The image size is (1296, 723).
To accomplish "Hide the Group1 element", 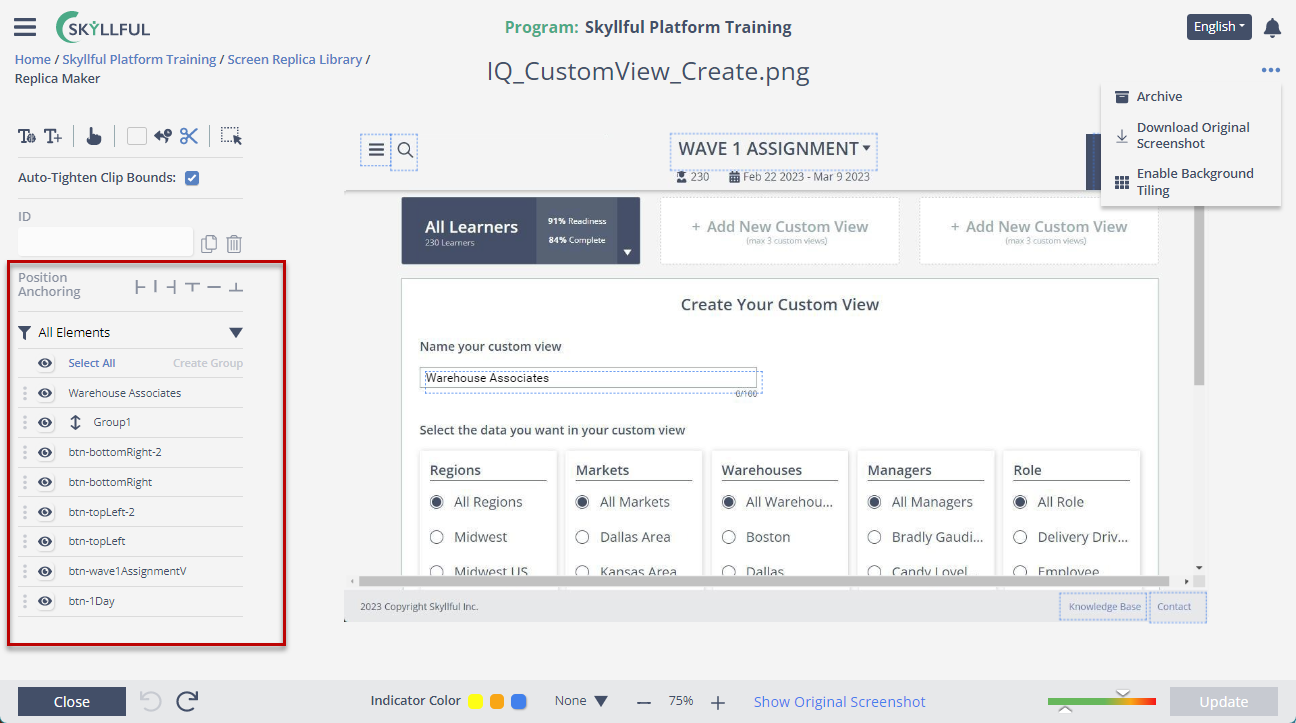I will click(45, 423).
